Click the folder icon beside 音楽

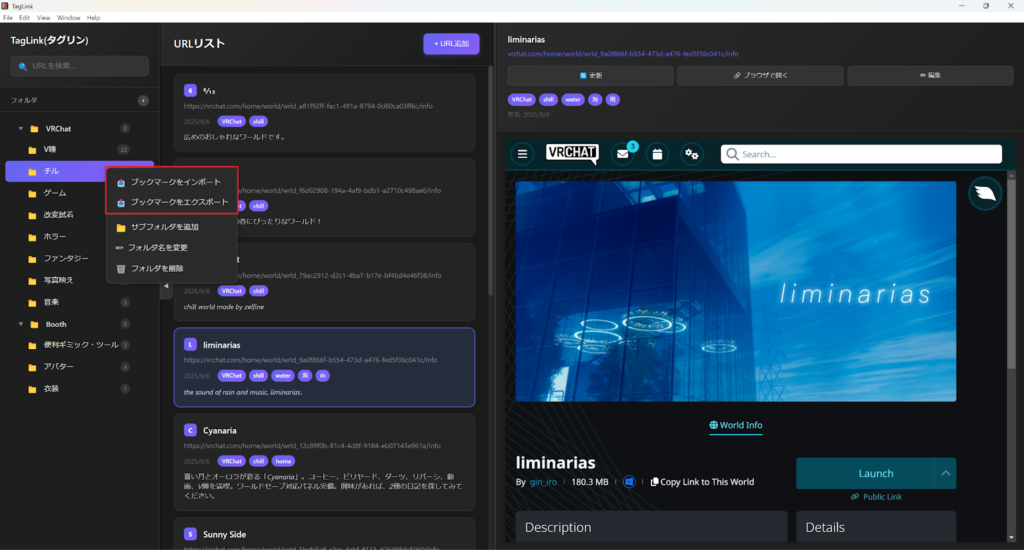(x=32, y=302)
